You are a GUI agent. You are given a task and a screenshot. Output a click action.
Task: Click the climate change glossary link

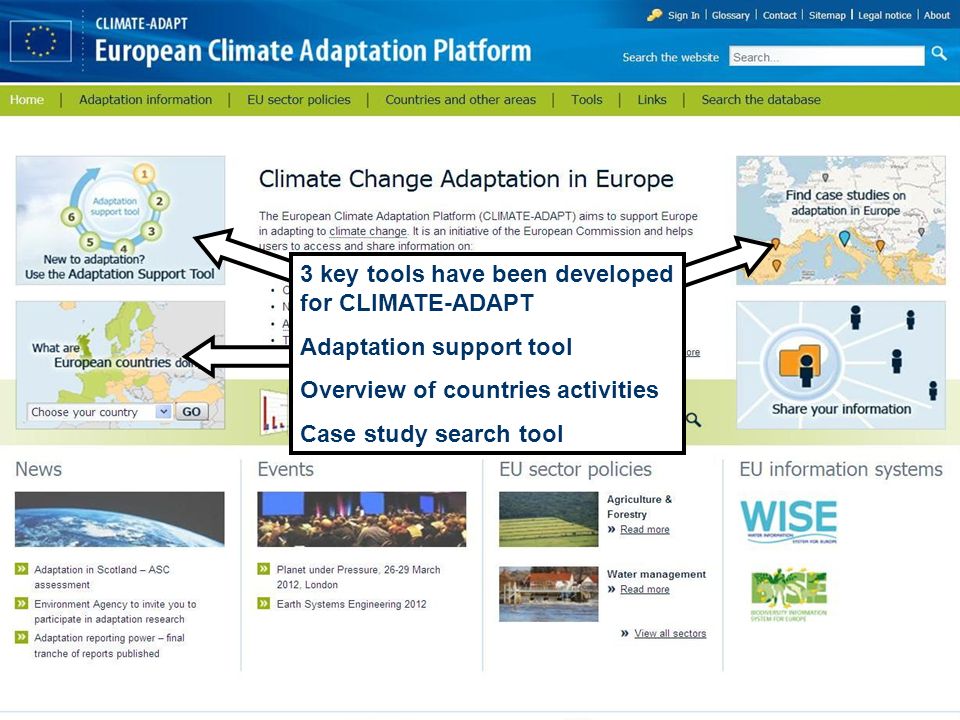point(368,231)
